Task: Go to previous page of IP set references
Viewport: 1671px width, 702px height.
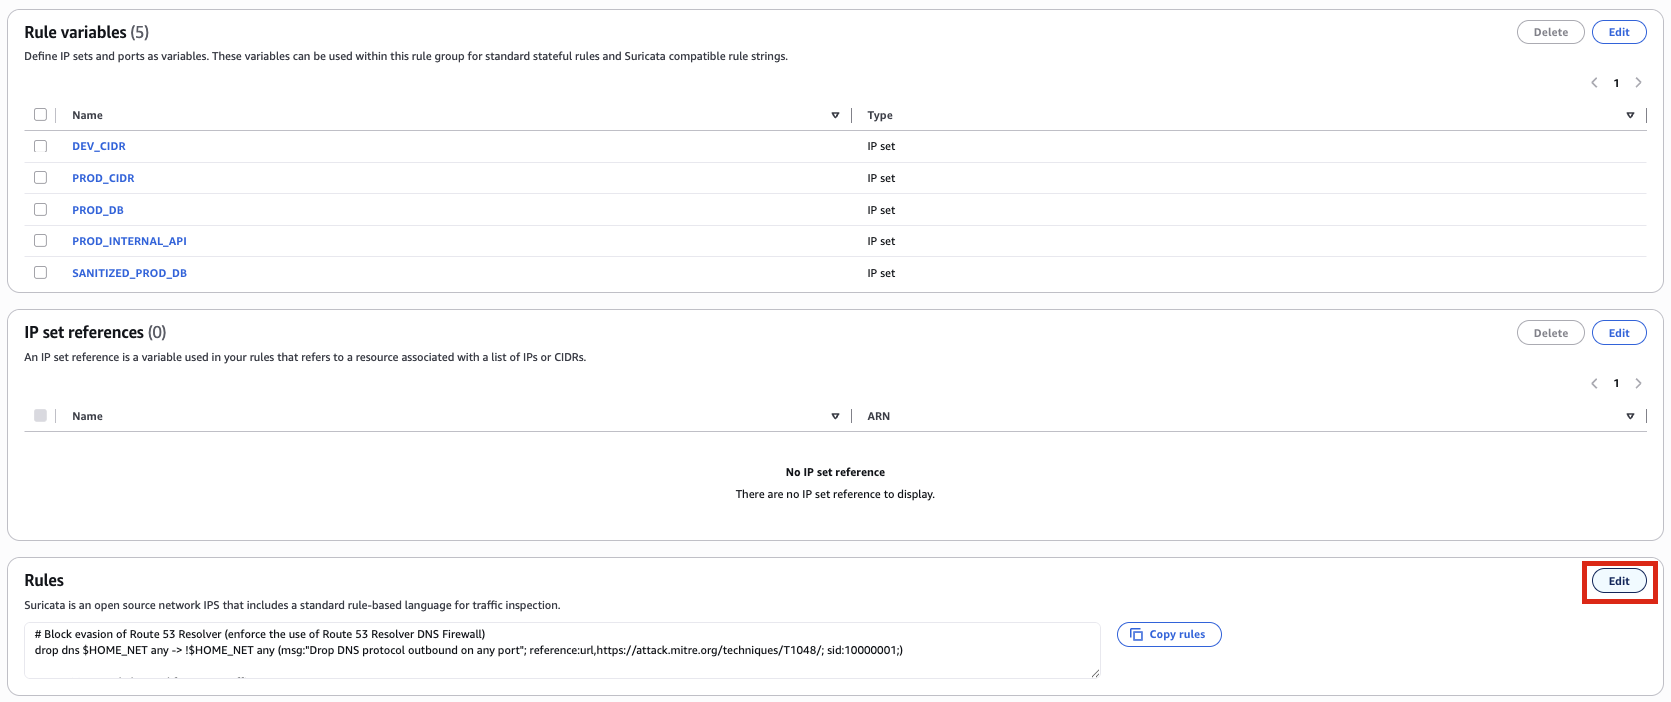Action: coord(1594,384)
